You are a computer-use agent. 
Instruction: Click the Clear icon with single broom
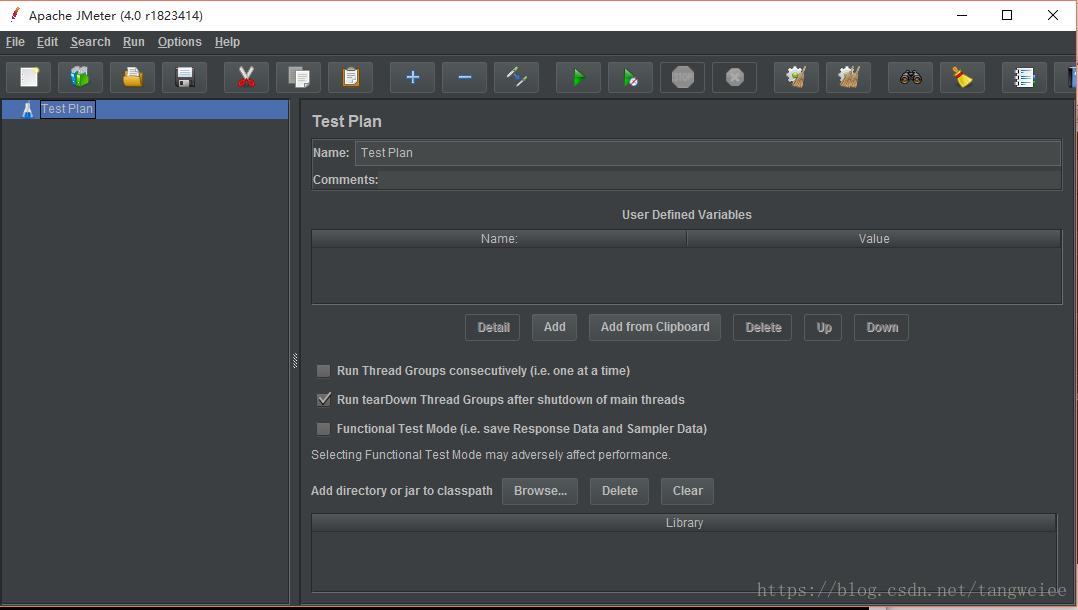796,77
